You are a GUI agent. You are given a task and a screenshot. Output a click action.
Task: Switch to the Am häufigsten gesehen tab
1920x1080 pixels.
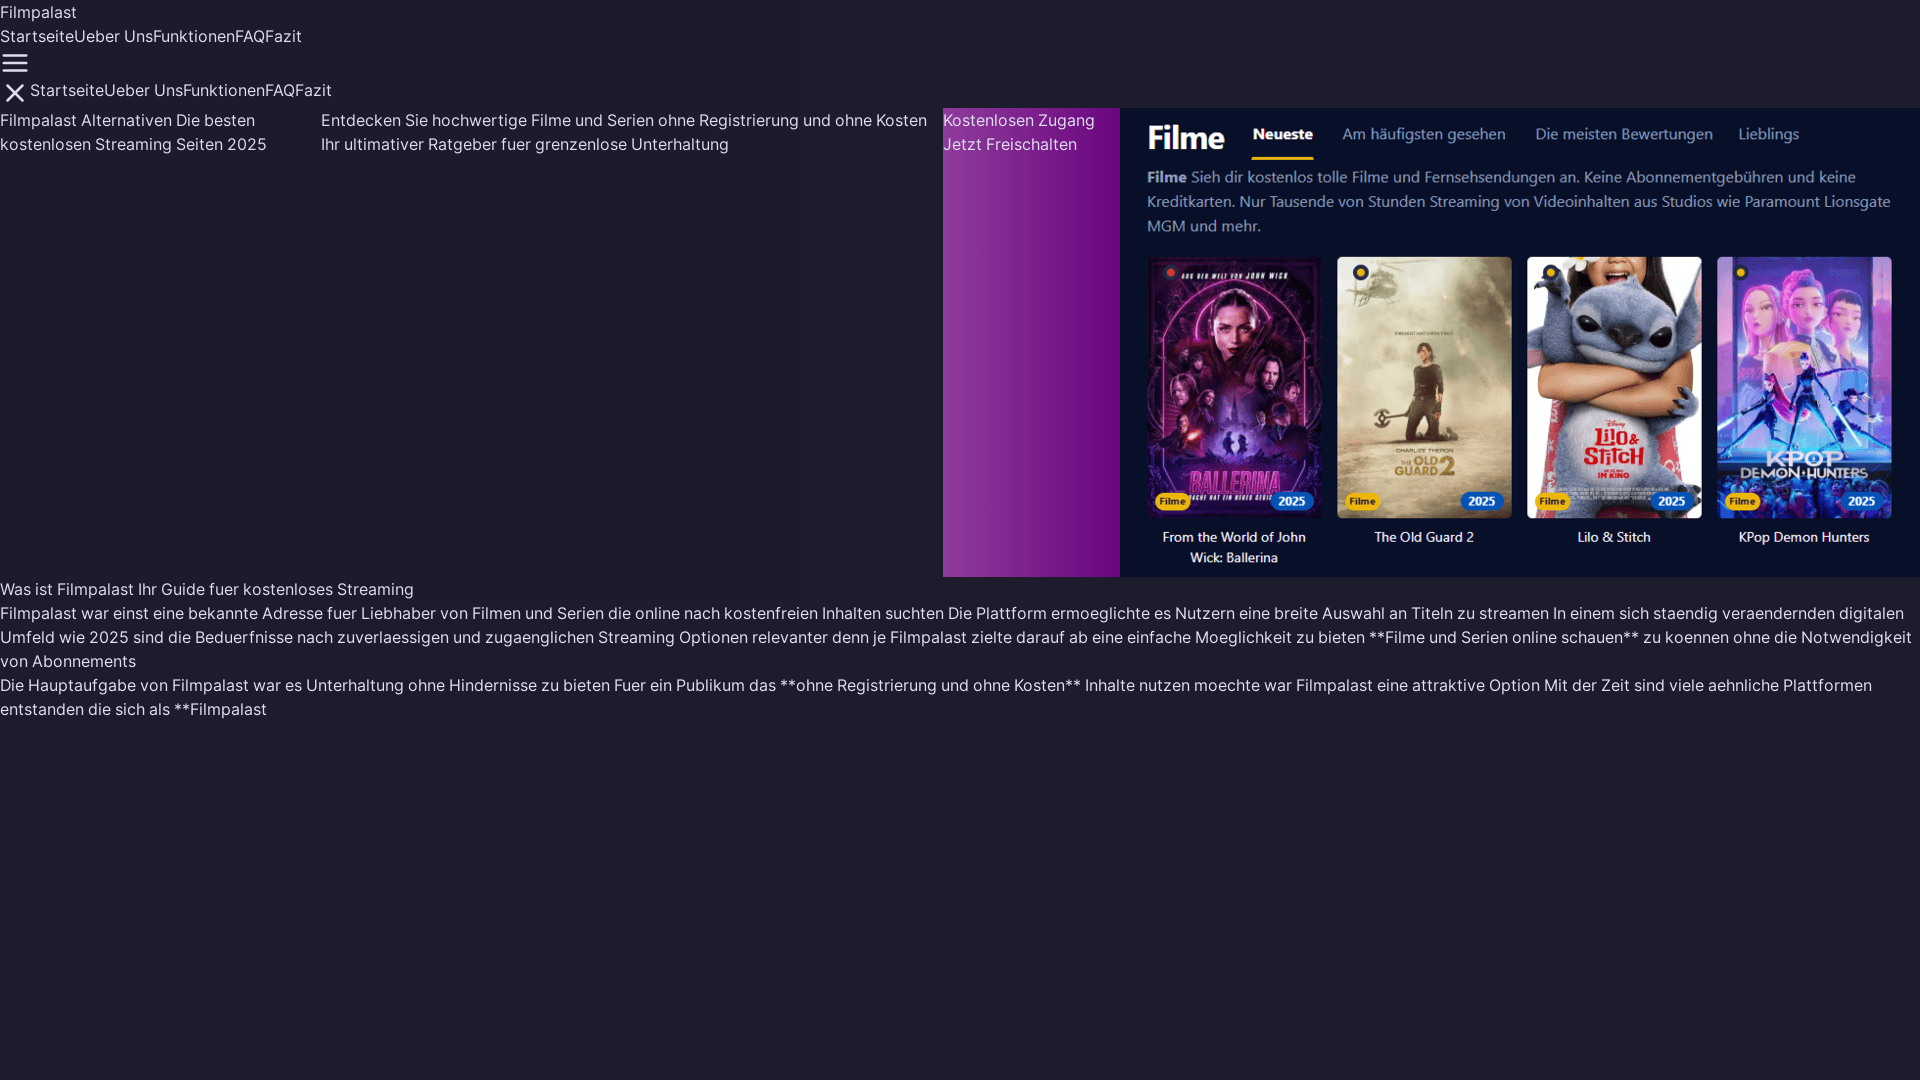pos(1423,134)
